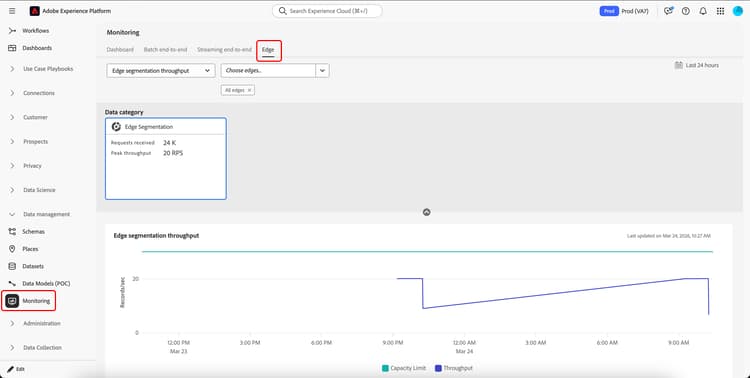Open the Choose edges dropdown arrow
This screenshot has height=378, width=750.
click(x=322, y=70)
